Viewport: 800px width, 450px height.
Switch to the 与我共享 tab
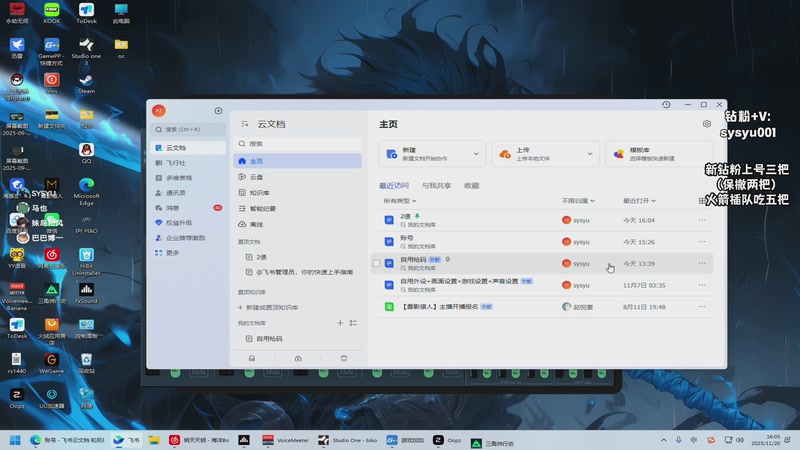pyautogui.click(x=436, y=186)
